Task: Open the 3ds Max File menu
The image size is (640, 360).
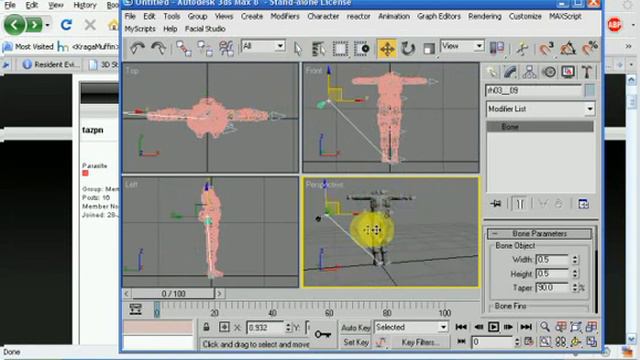Action: pos(130,16)
